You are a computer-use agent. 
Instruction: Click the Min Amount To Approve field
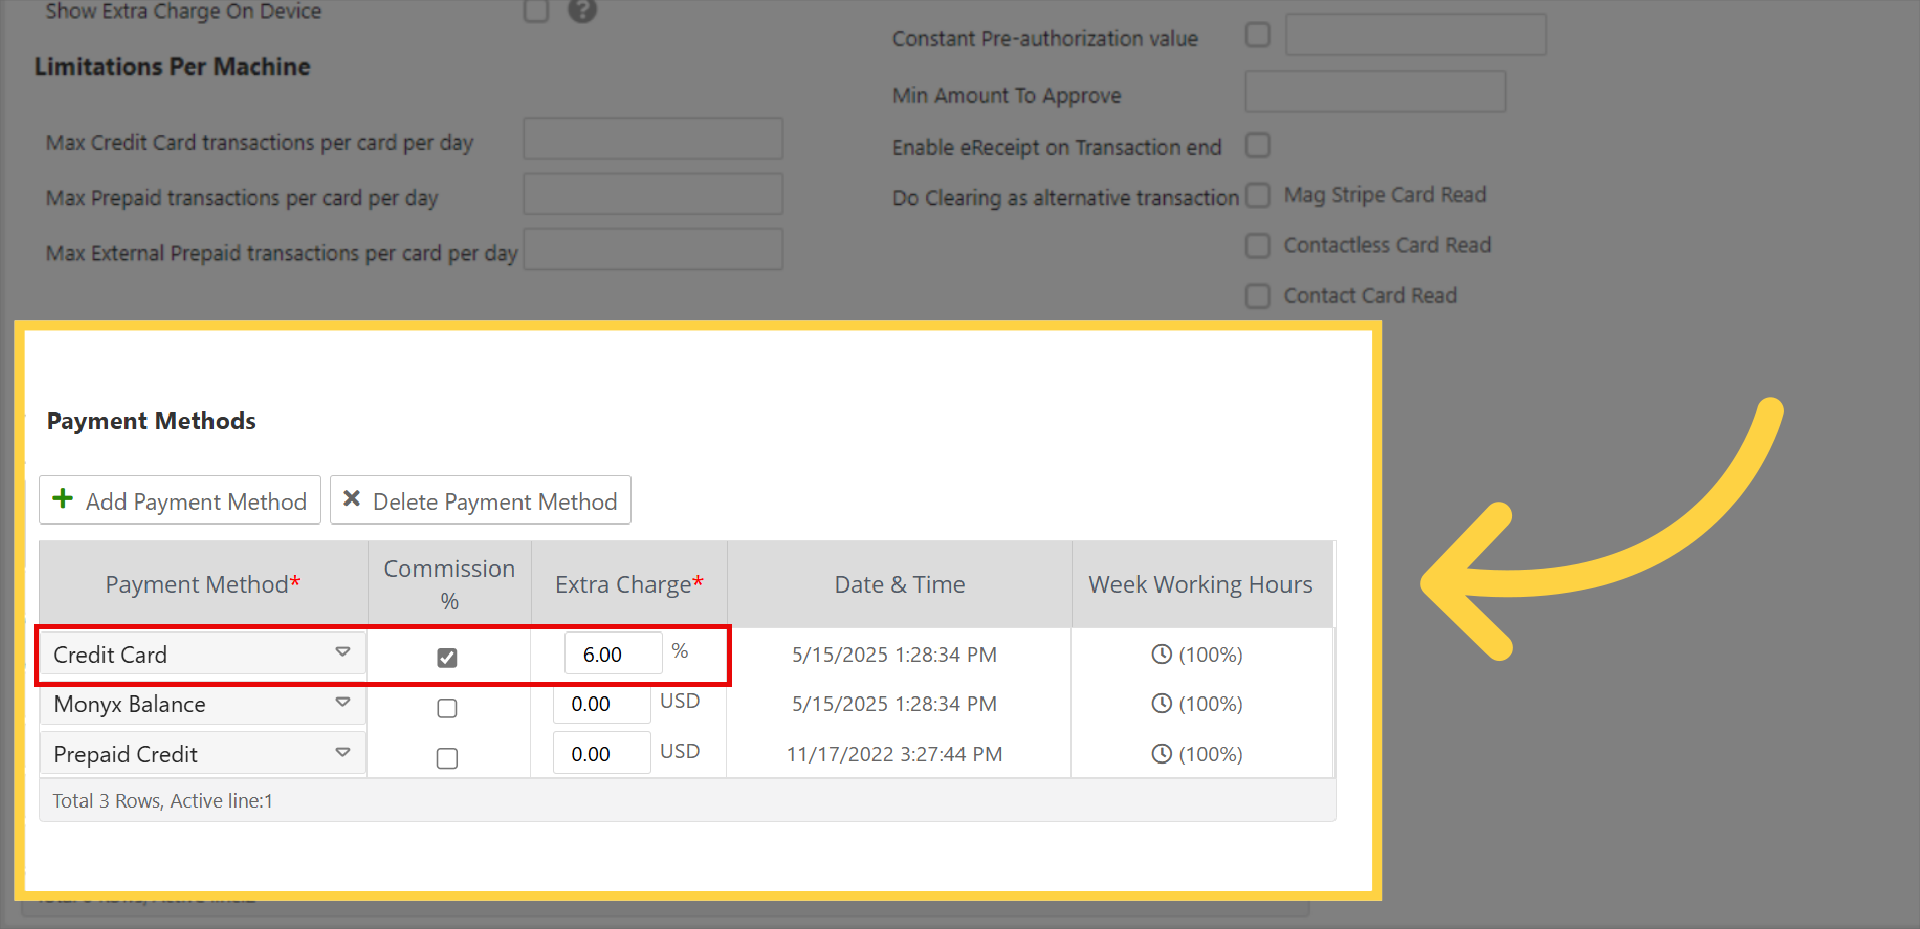[x=1374, y=92]
